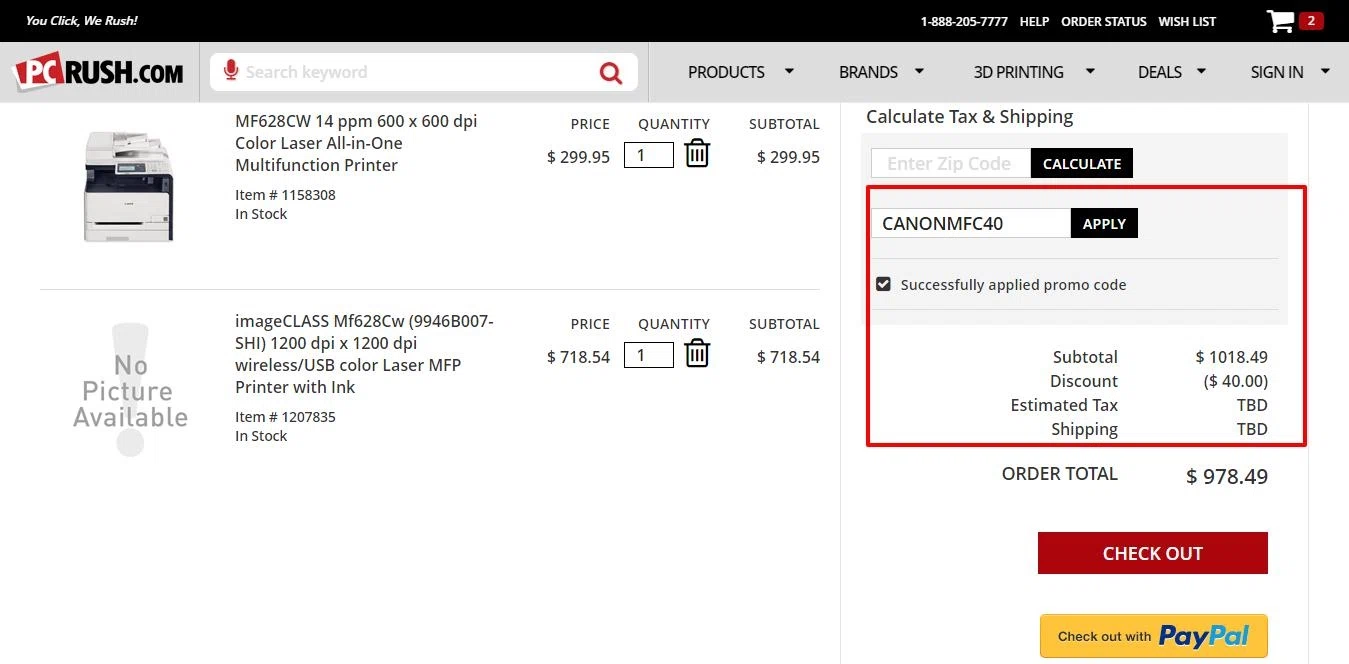Remove the imageCLASS $718.54 item via trash icon
1349x664 pixels.
[x=697, y=354]
